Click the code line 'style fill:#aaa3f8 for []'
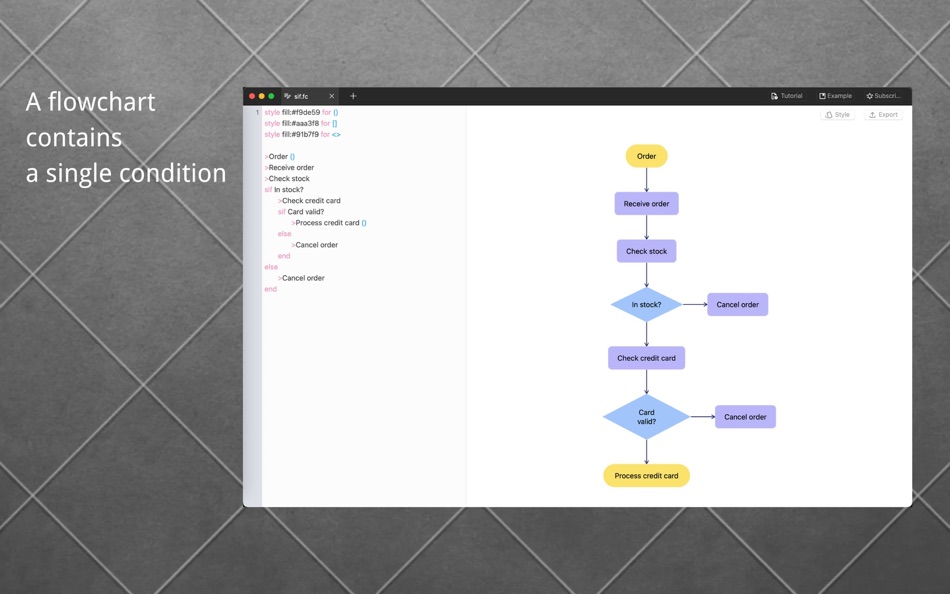This screenshot has height=594, width=950. pos(301,123)
